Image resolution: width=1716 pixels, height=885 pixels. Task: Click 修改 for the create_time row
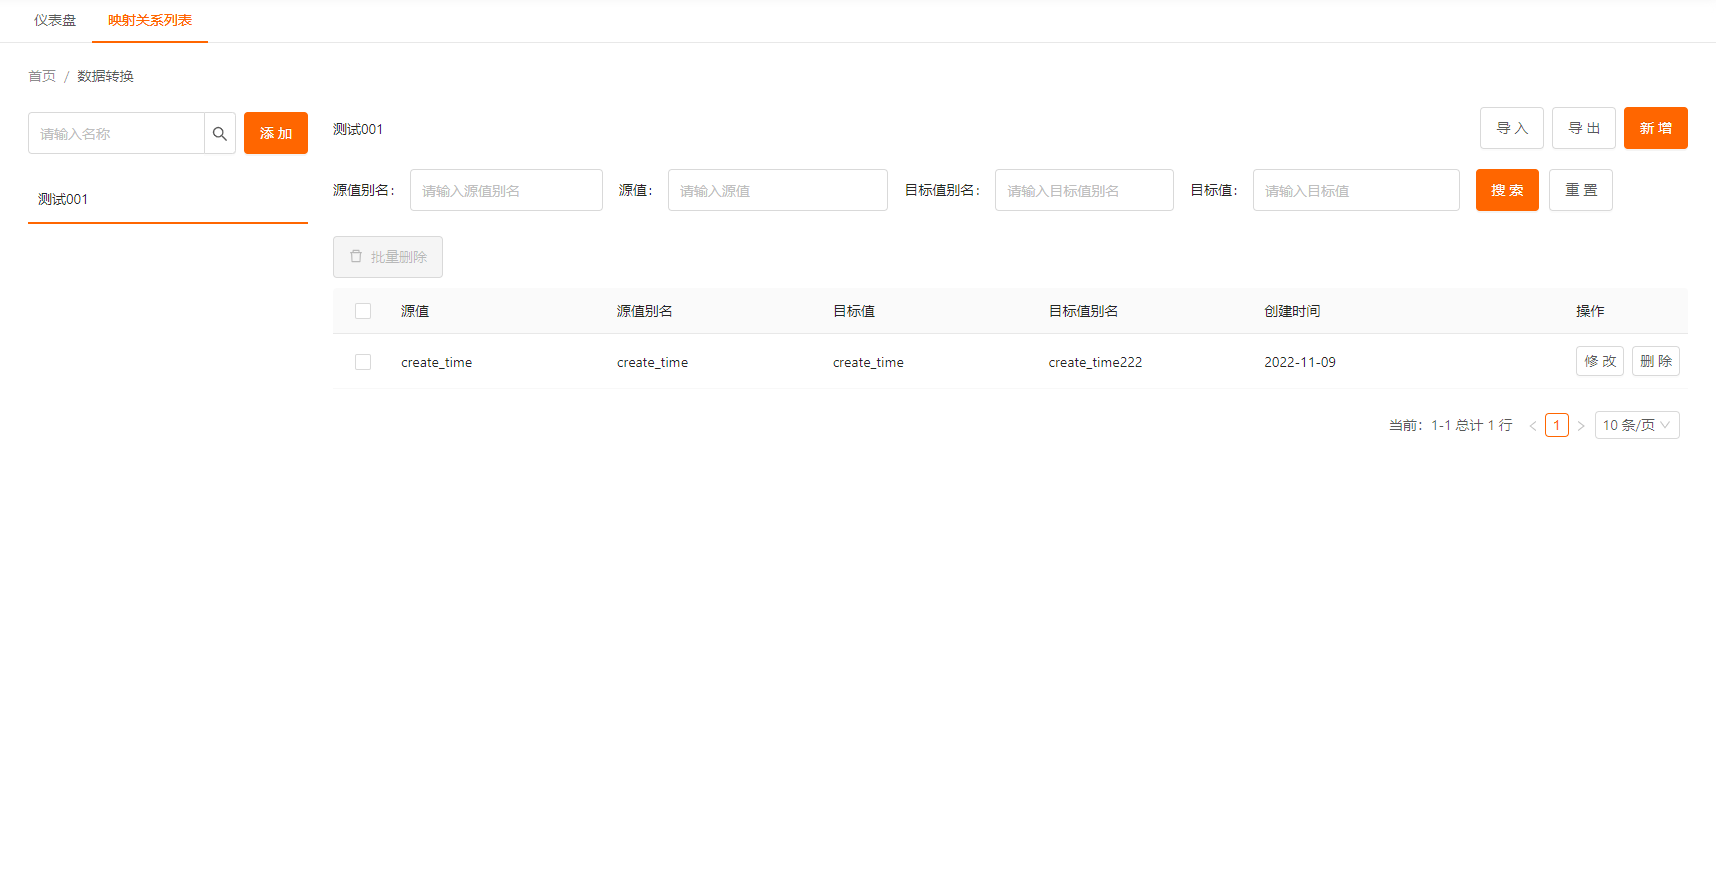click(x=1599, y=361)
